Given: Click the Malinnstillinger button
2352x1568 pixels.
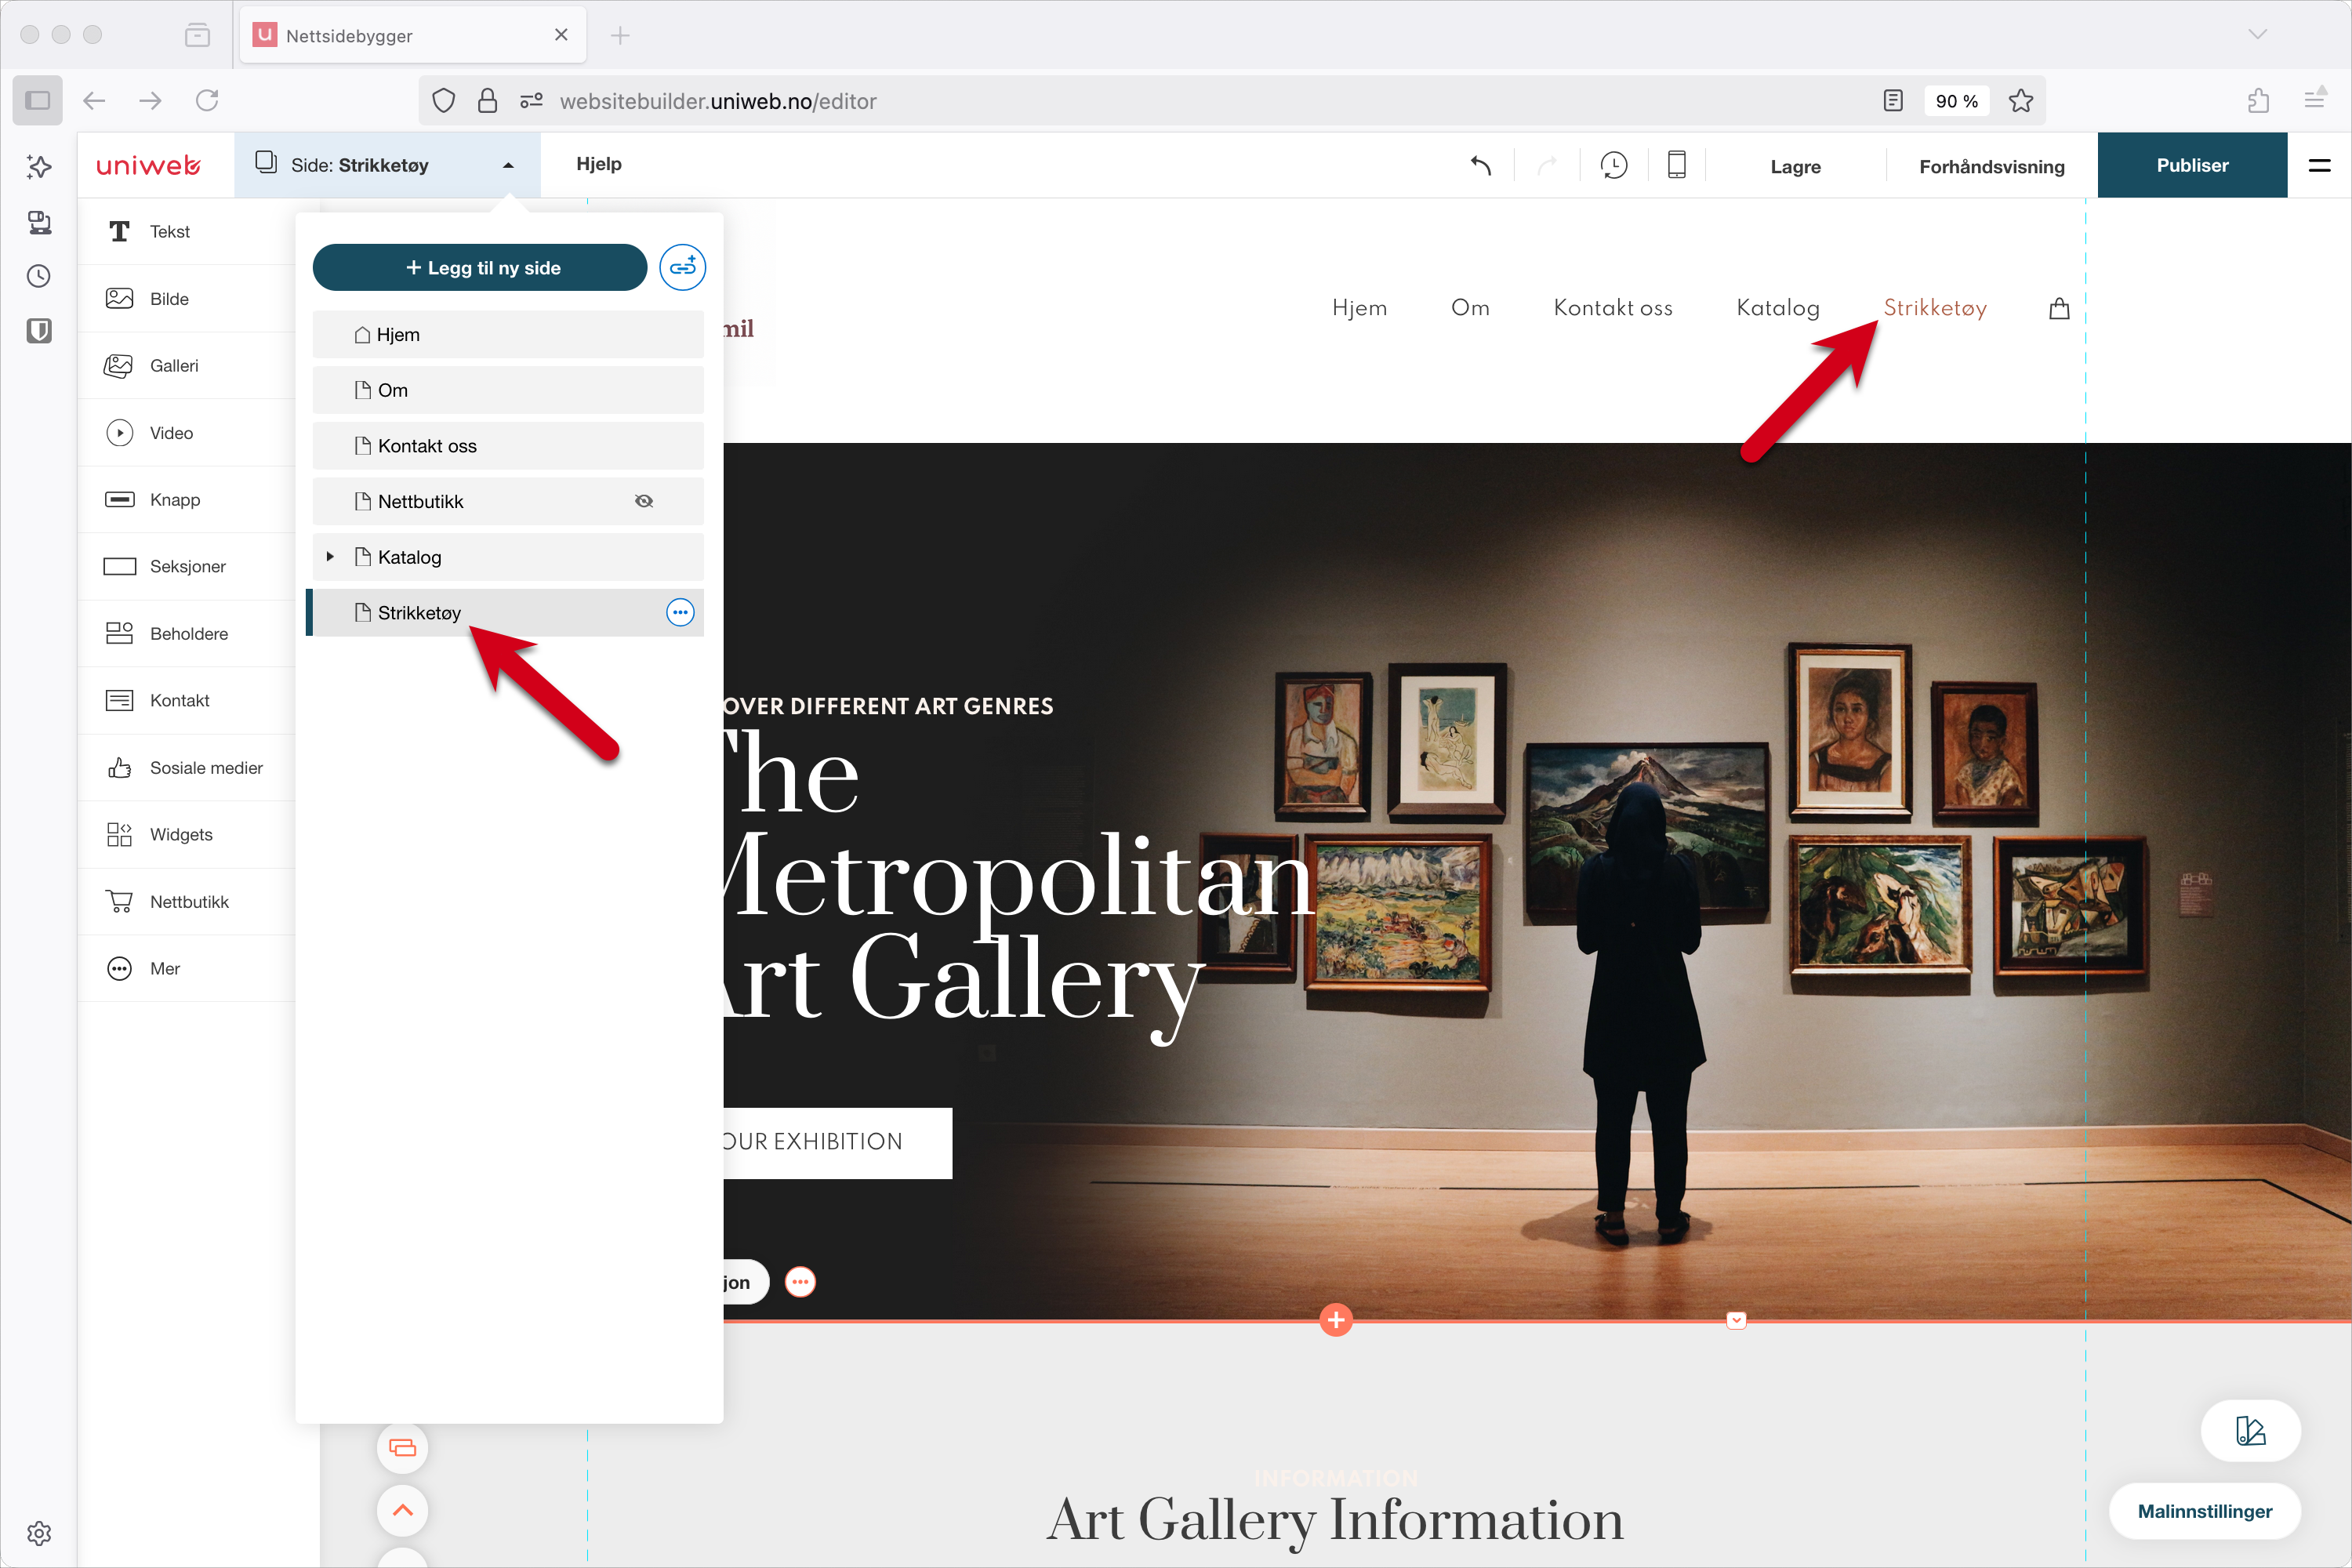Looking at the screenshot, I should click(2204, 1511).
